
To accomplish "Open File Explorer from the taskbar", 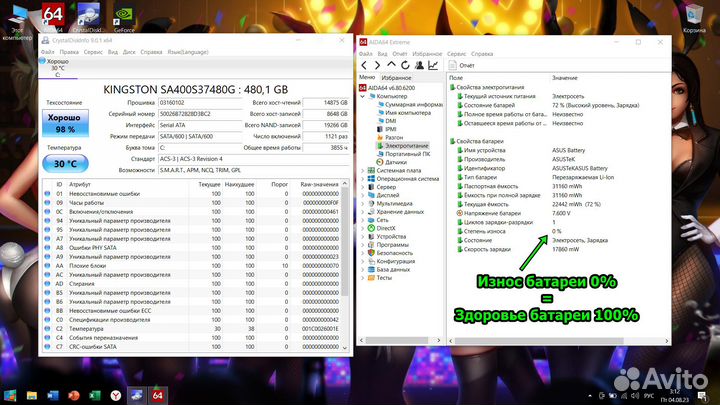I will tap(32, 395).
